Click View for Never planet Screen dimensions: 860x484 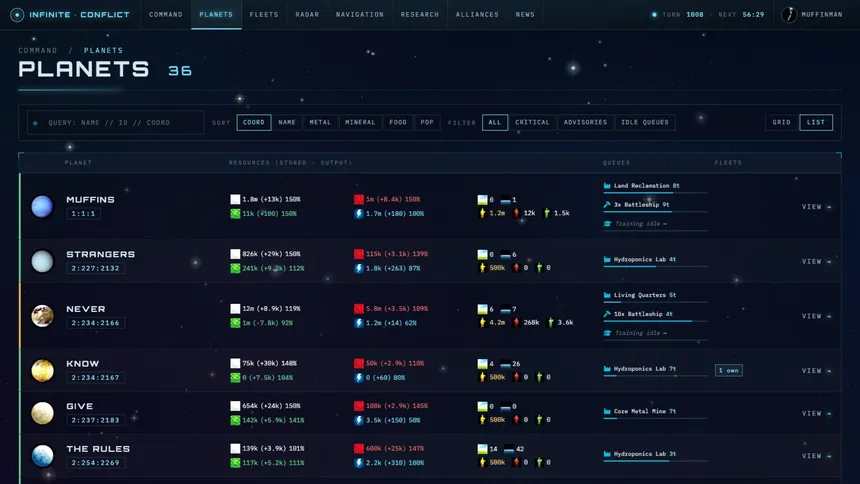(x=816, y=316)
